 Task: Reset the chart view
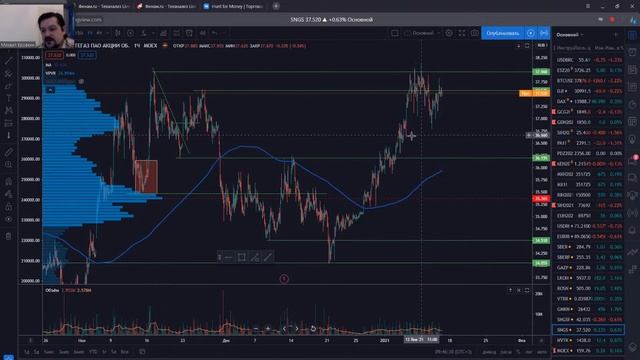click(313, 329)
